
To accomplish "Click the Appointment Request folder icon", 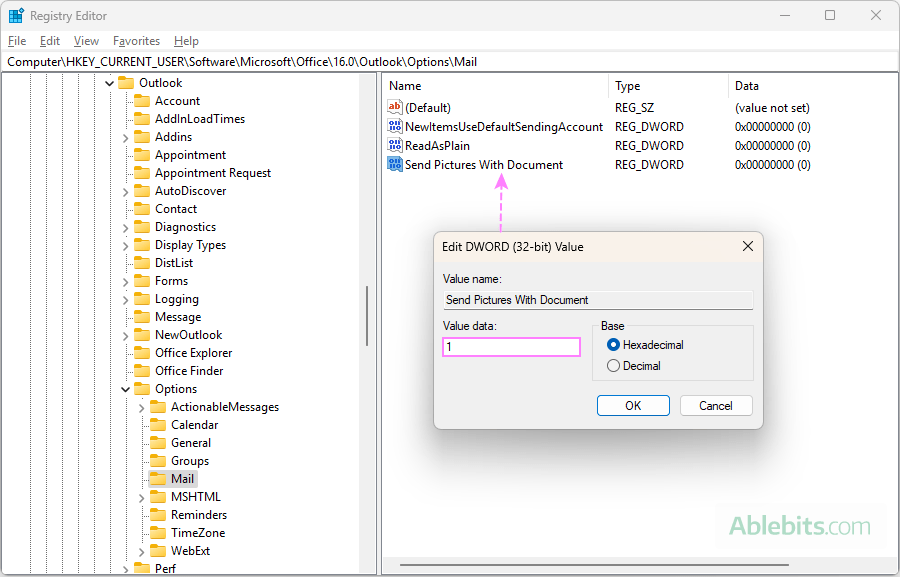I will click(142, 173).
